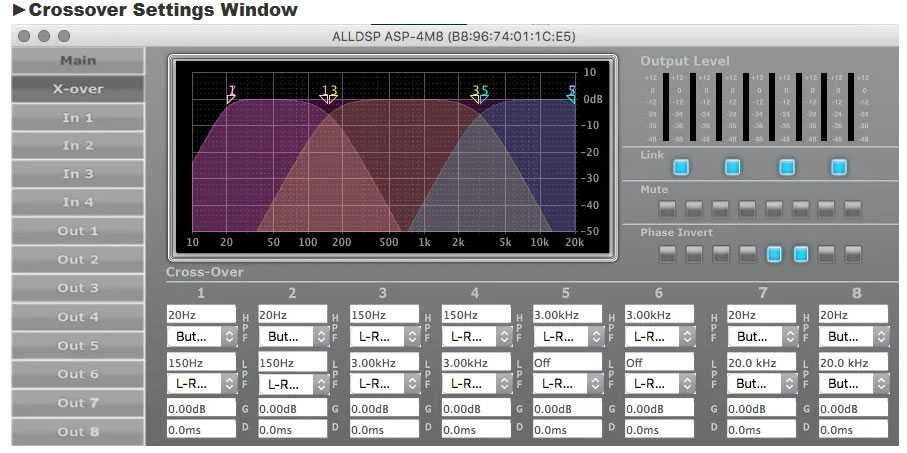Mute output channel 2
The image size is (907, 453).
coord(694,208)
